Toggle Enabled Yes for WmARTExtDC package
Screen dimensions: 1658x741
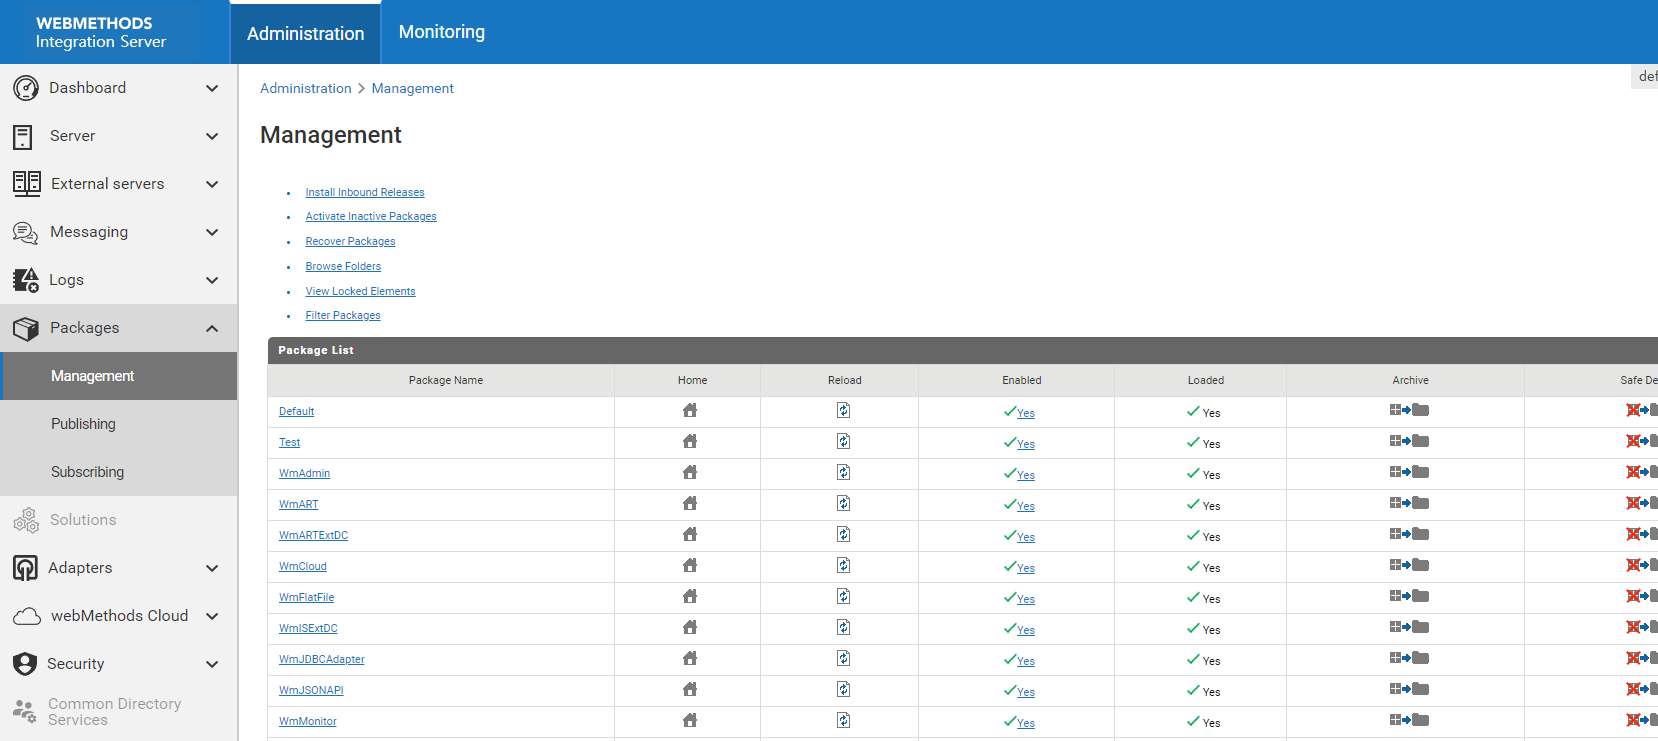1026,537
